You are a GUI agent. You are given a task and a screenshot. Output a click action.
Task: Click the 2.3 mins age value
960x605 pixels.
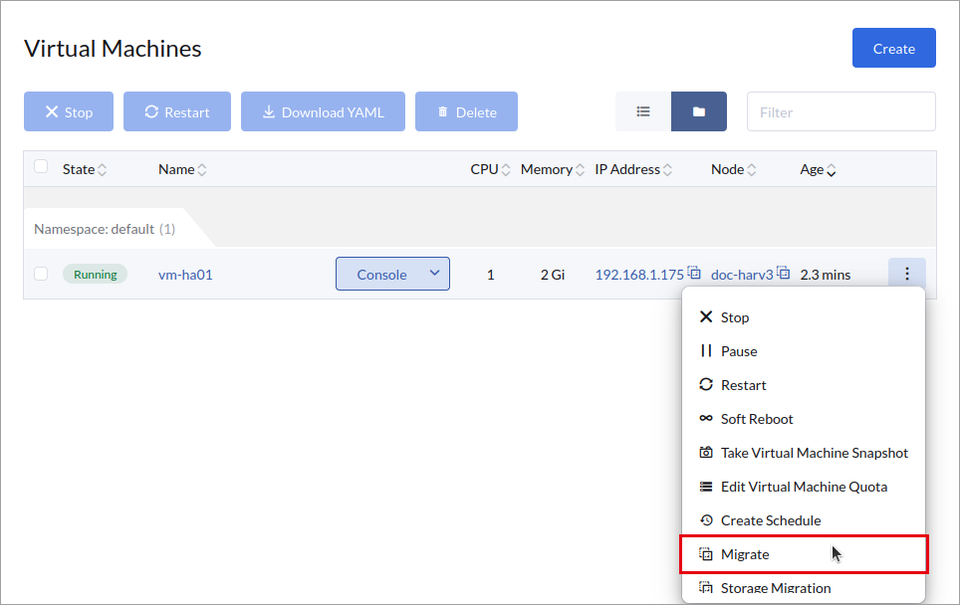[x=825, y=275]
